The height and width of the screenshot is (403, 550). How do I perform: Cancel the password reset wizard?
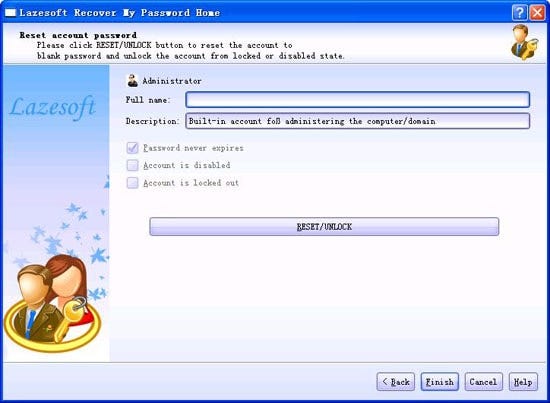pyautogui.click(x=483, y=382)
